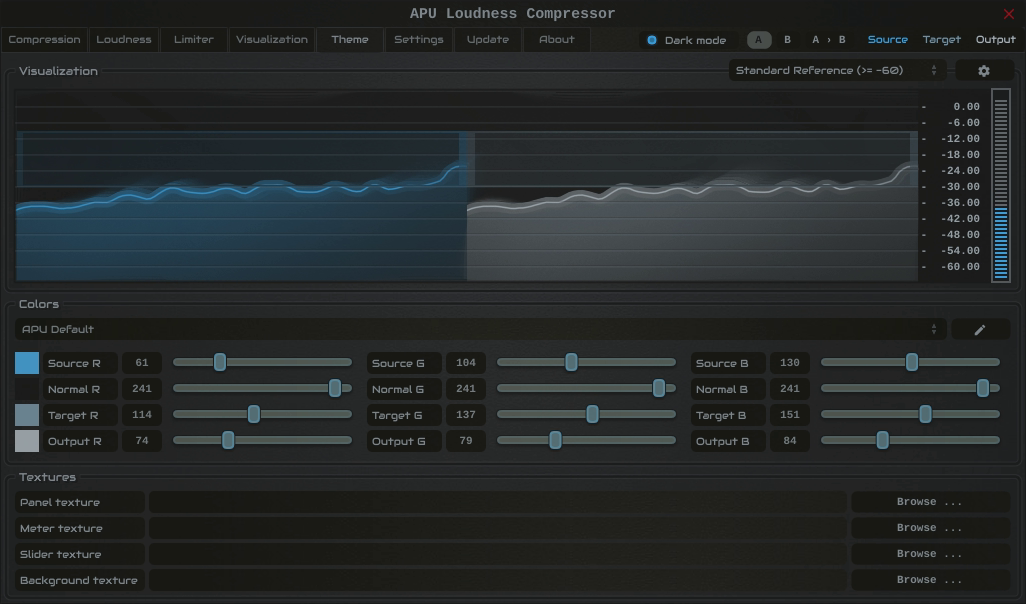Screen dimensions: 1026x604
Task: Browse for Slider texture file
Action: 930,554
